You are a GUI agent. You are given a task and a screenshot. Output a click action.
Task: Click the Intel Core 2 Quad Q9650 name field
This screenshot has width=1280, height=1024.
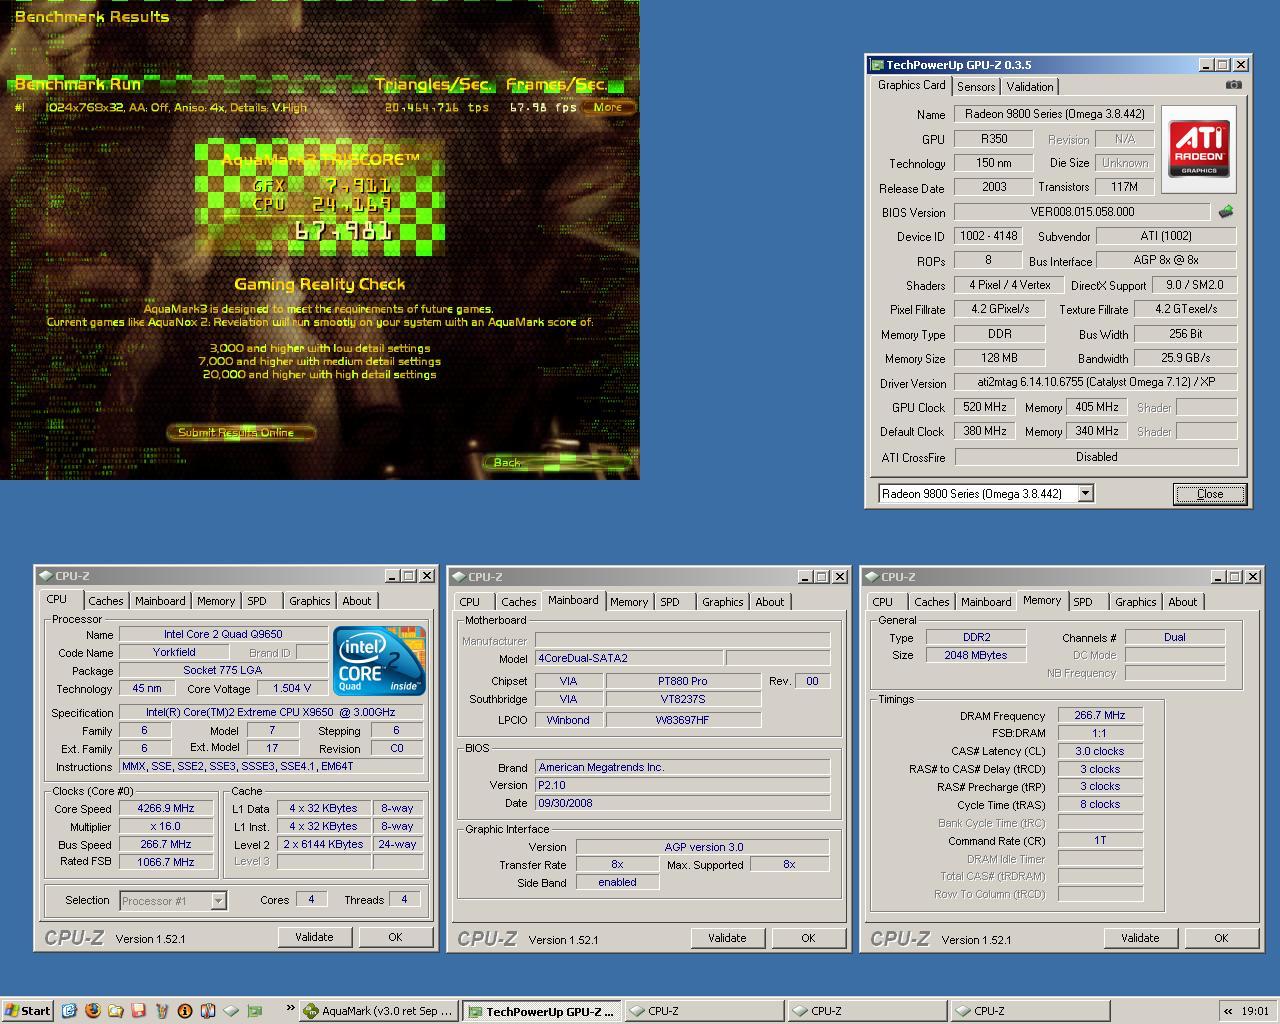tap(223, 634)
